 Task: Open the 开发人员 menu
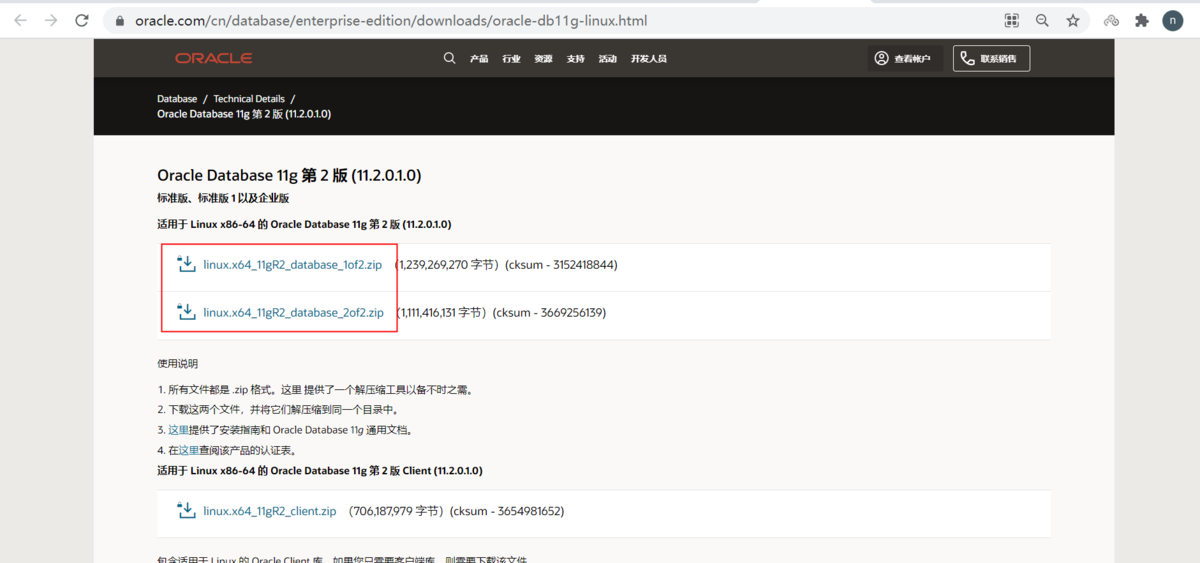(x=648, y=59)
